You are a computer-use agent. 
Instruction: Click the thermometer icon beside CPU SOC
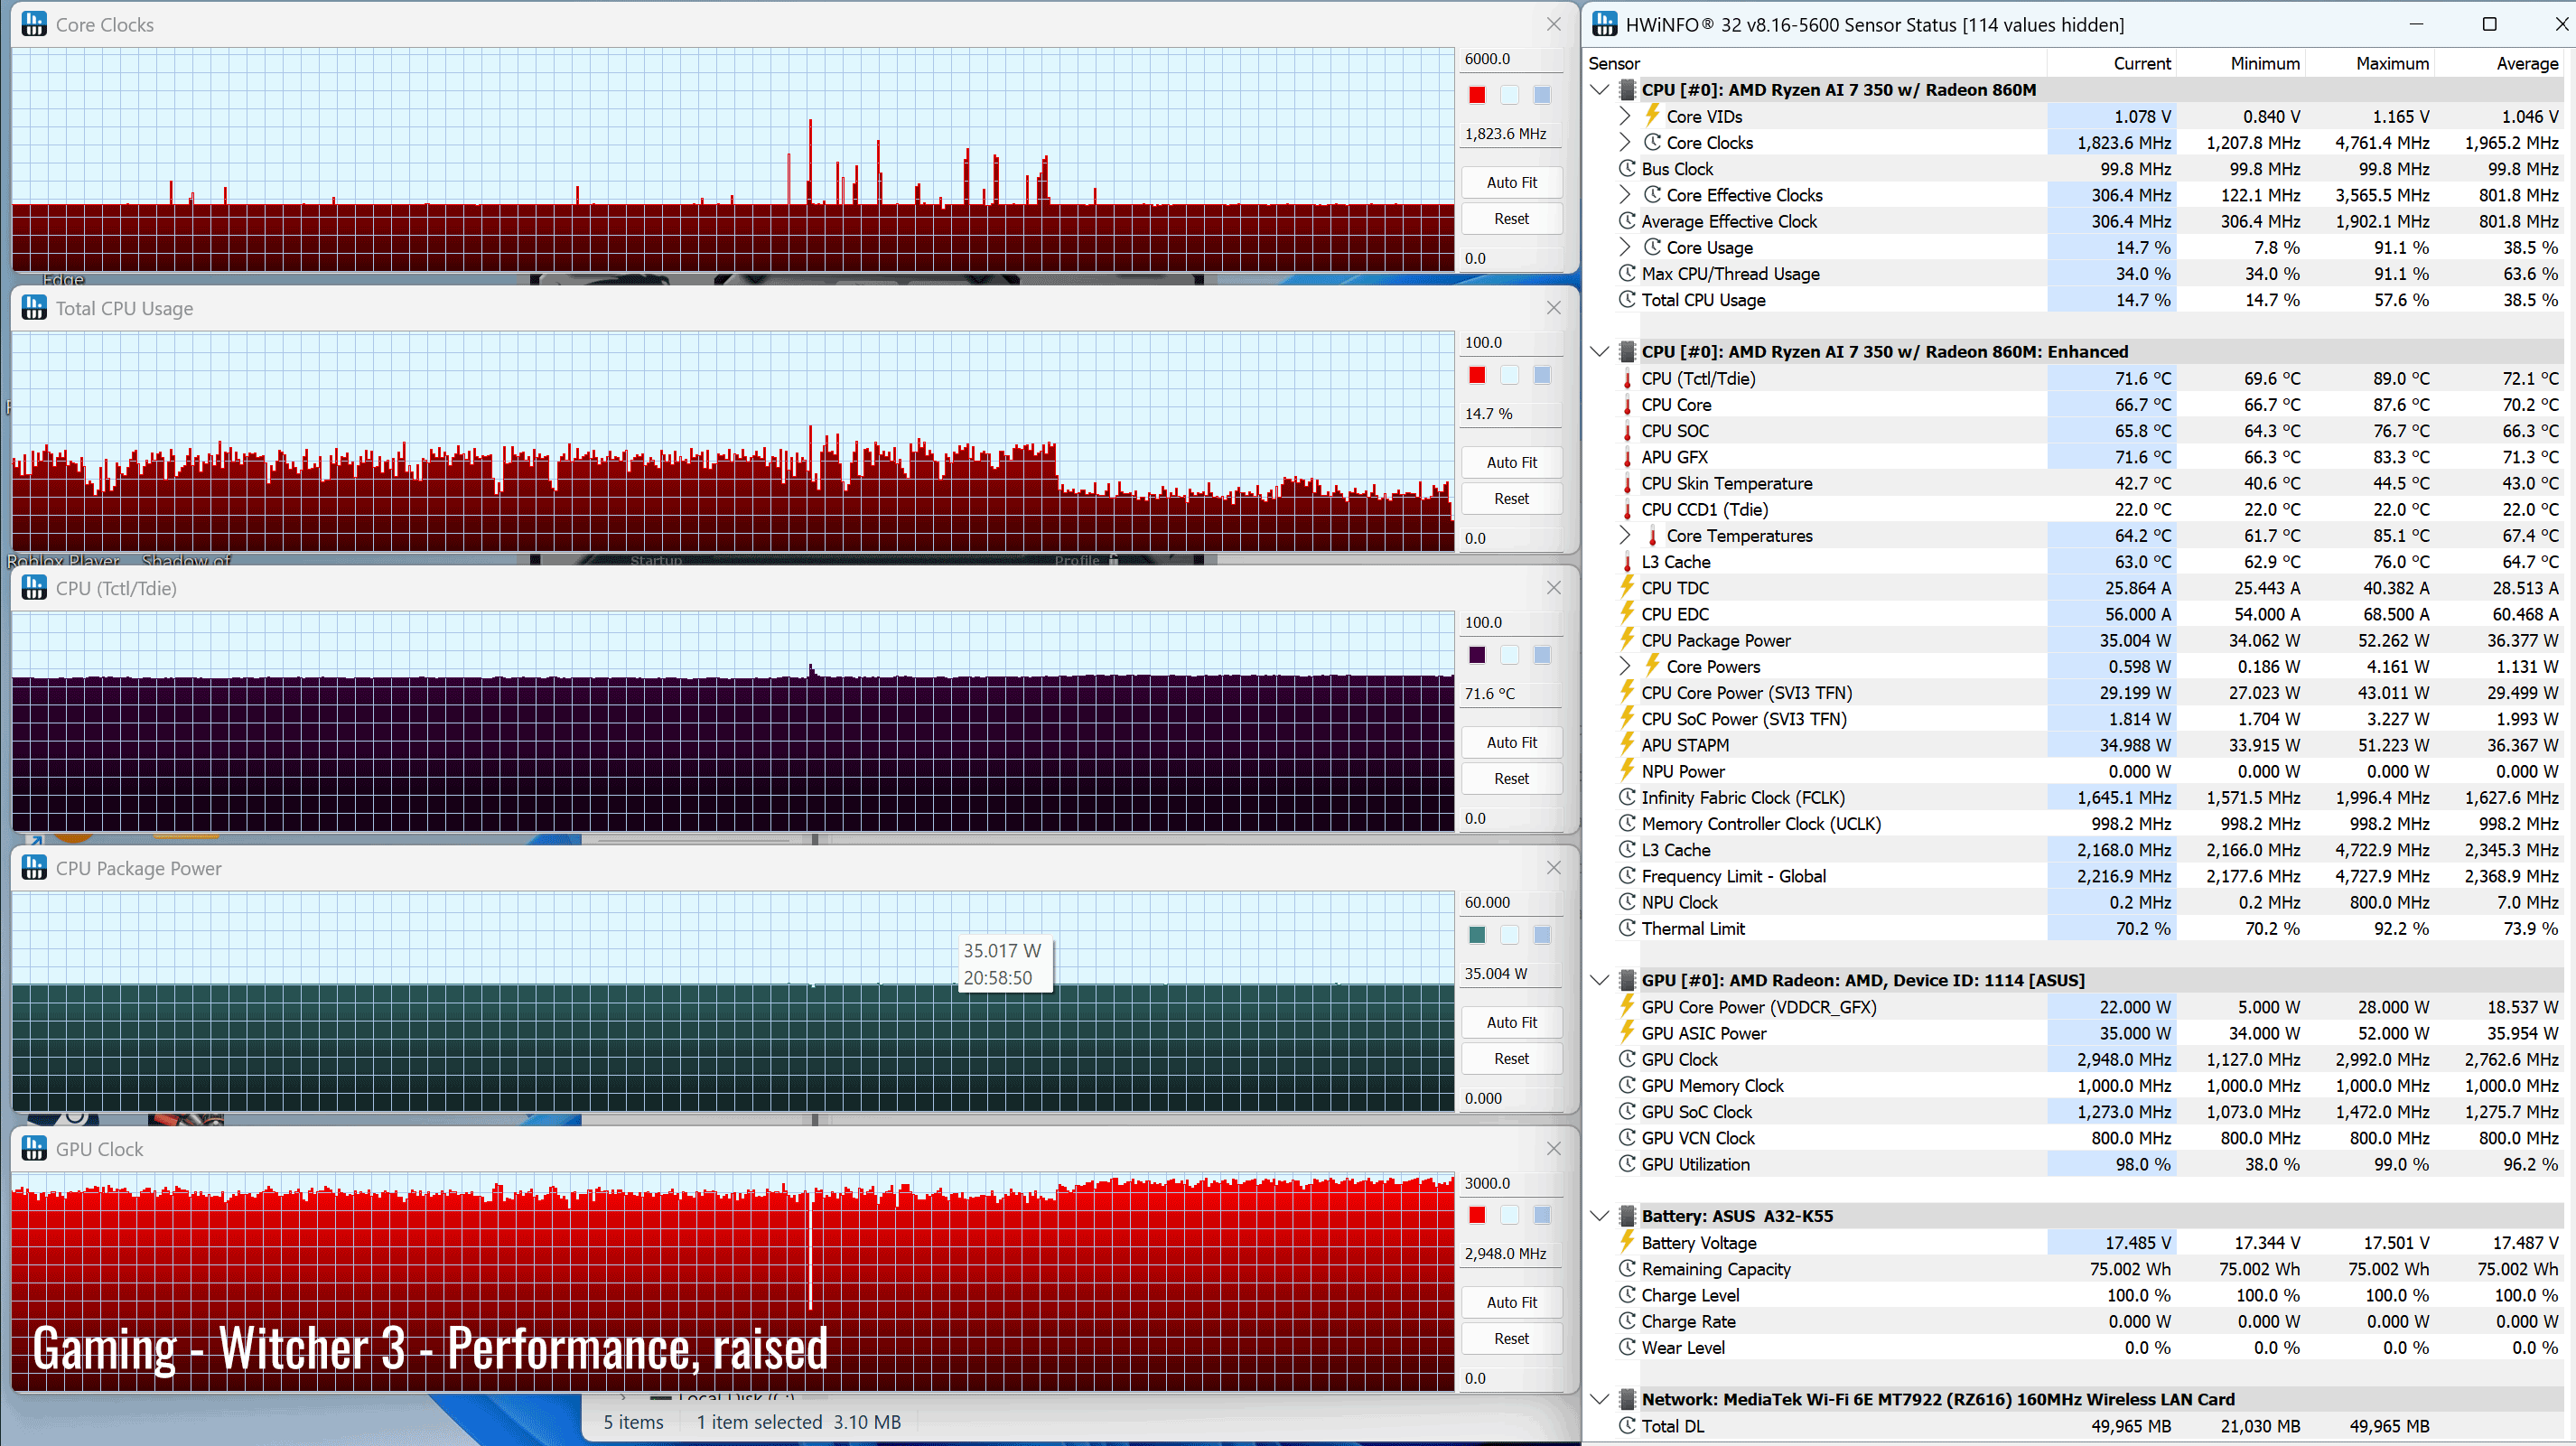pyautogui.click(x=1627, y=431)
